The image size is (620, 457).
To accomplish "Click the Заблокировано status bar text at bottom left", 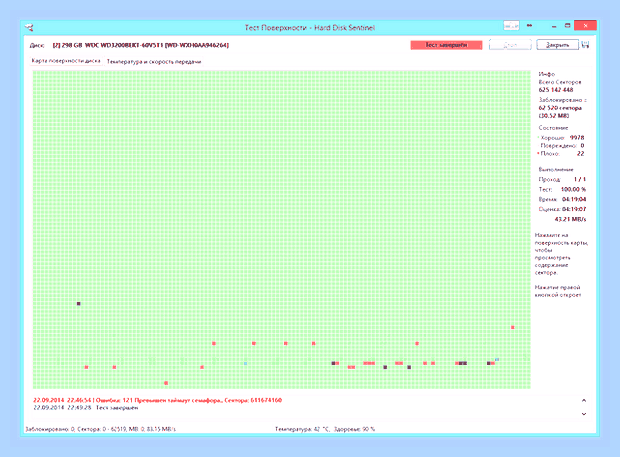I will (x=100, y=429).
